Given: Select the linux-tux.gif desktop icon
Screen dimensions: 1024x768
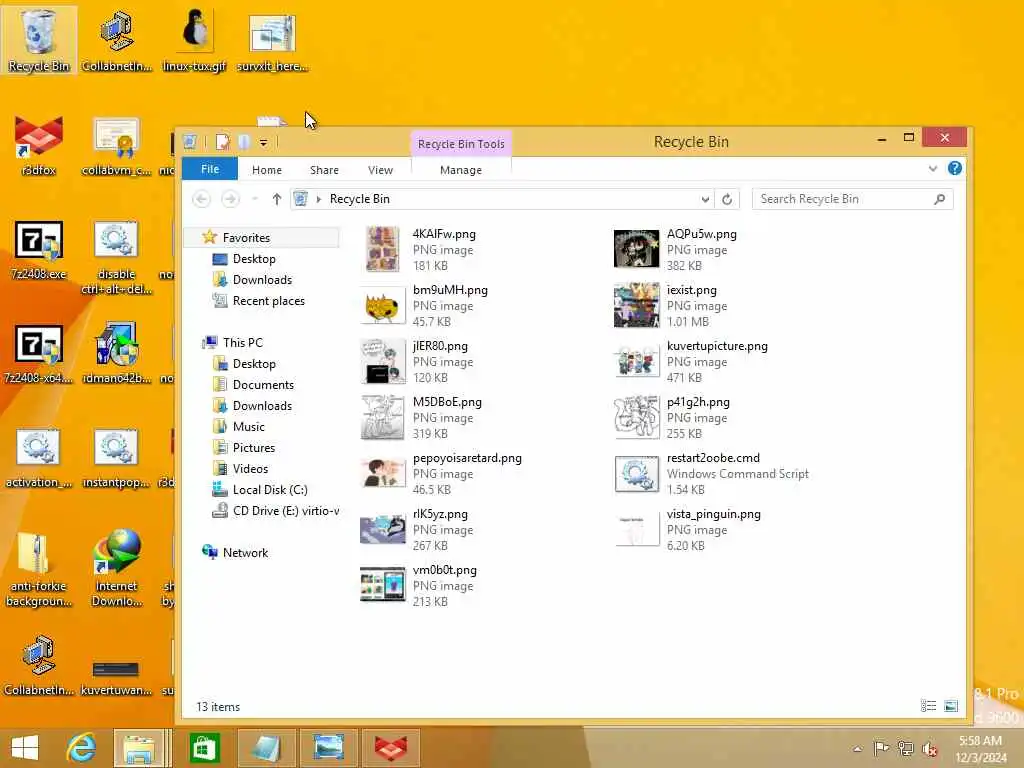Looking at the screenshot, I should tap(194, 40).
